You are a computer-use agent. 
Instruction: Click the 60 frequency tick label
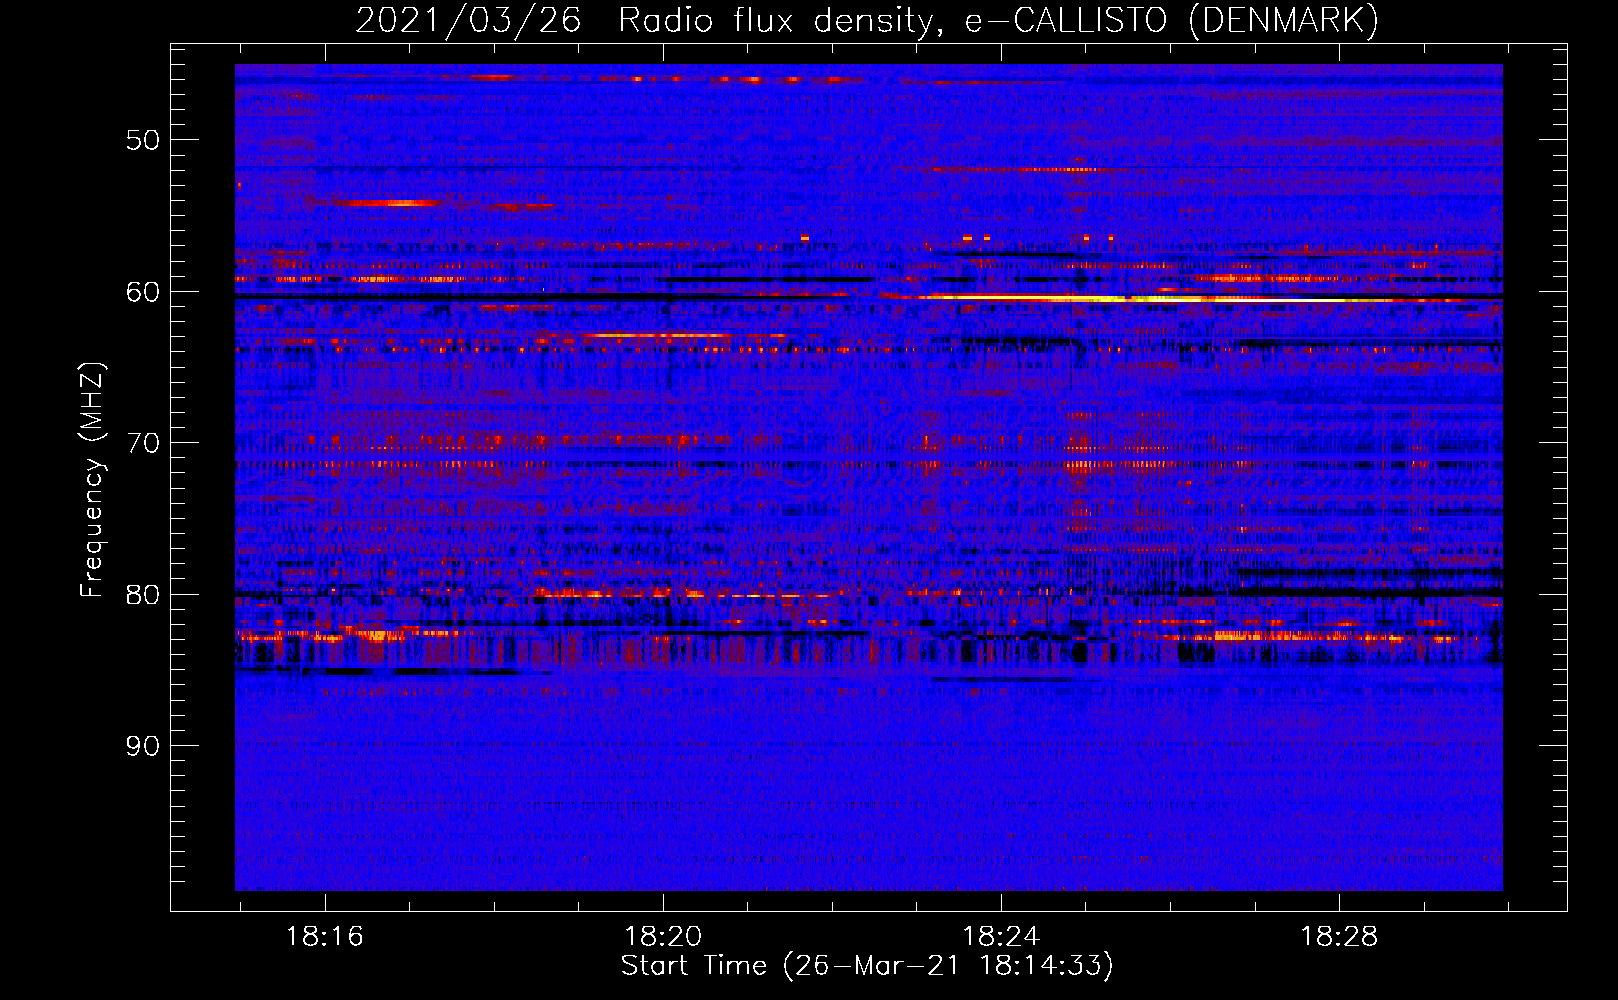pos(143,292)
